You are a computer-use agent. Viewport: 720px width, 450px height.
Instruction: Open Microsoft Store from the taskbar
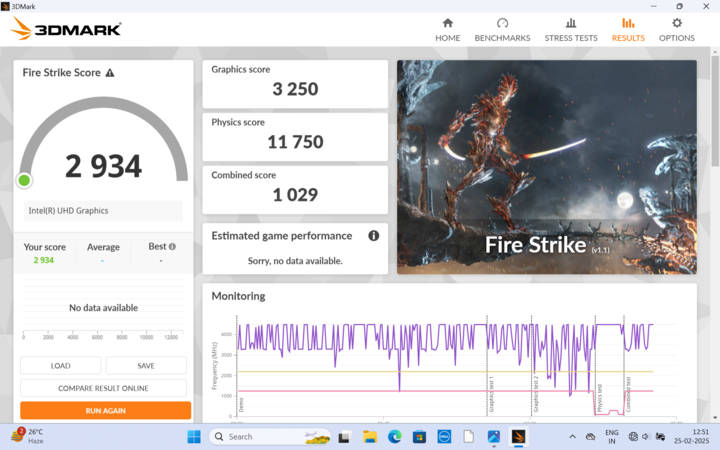[419, 437]
